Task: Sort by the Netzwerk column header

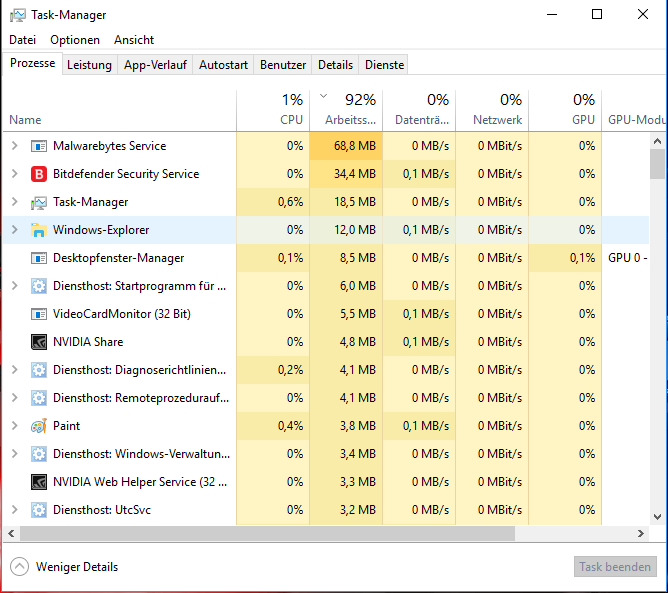Action: tap(492, 111)
